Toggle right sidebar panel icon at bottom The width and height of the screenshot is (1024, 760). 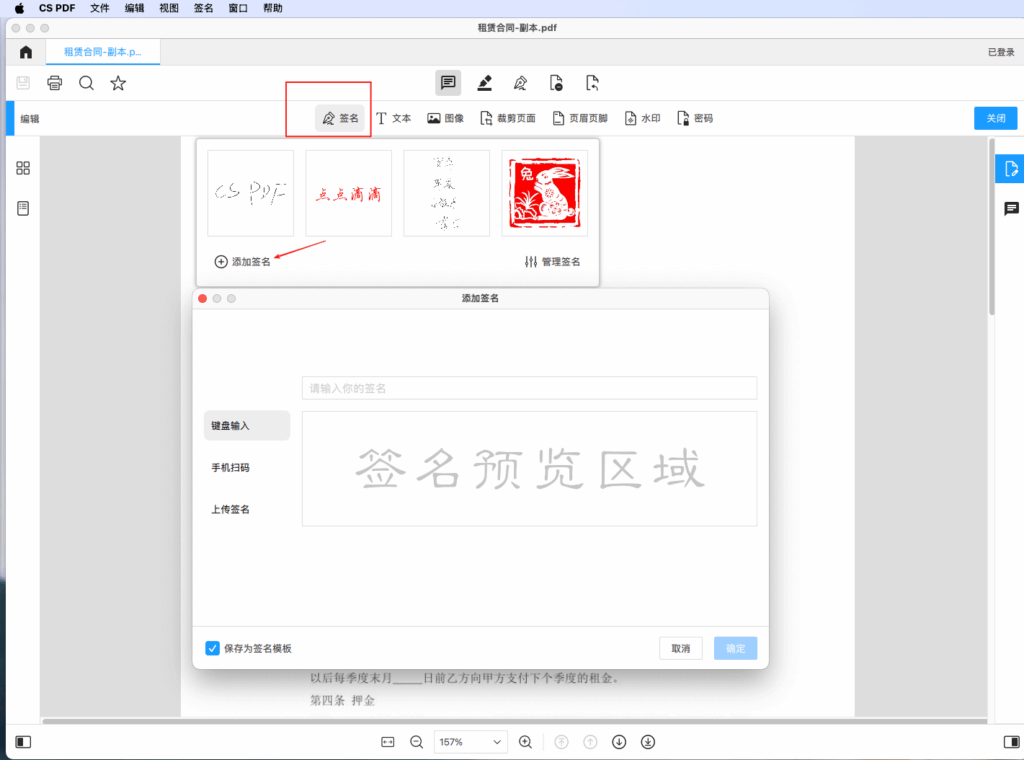tap(1011, 742)
